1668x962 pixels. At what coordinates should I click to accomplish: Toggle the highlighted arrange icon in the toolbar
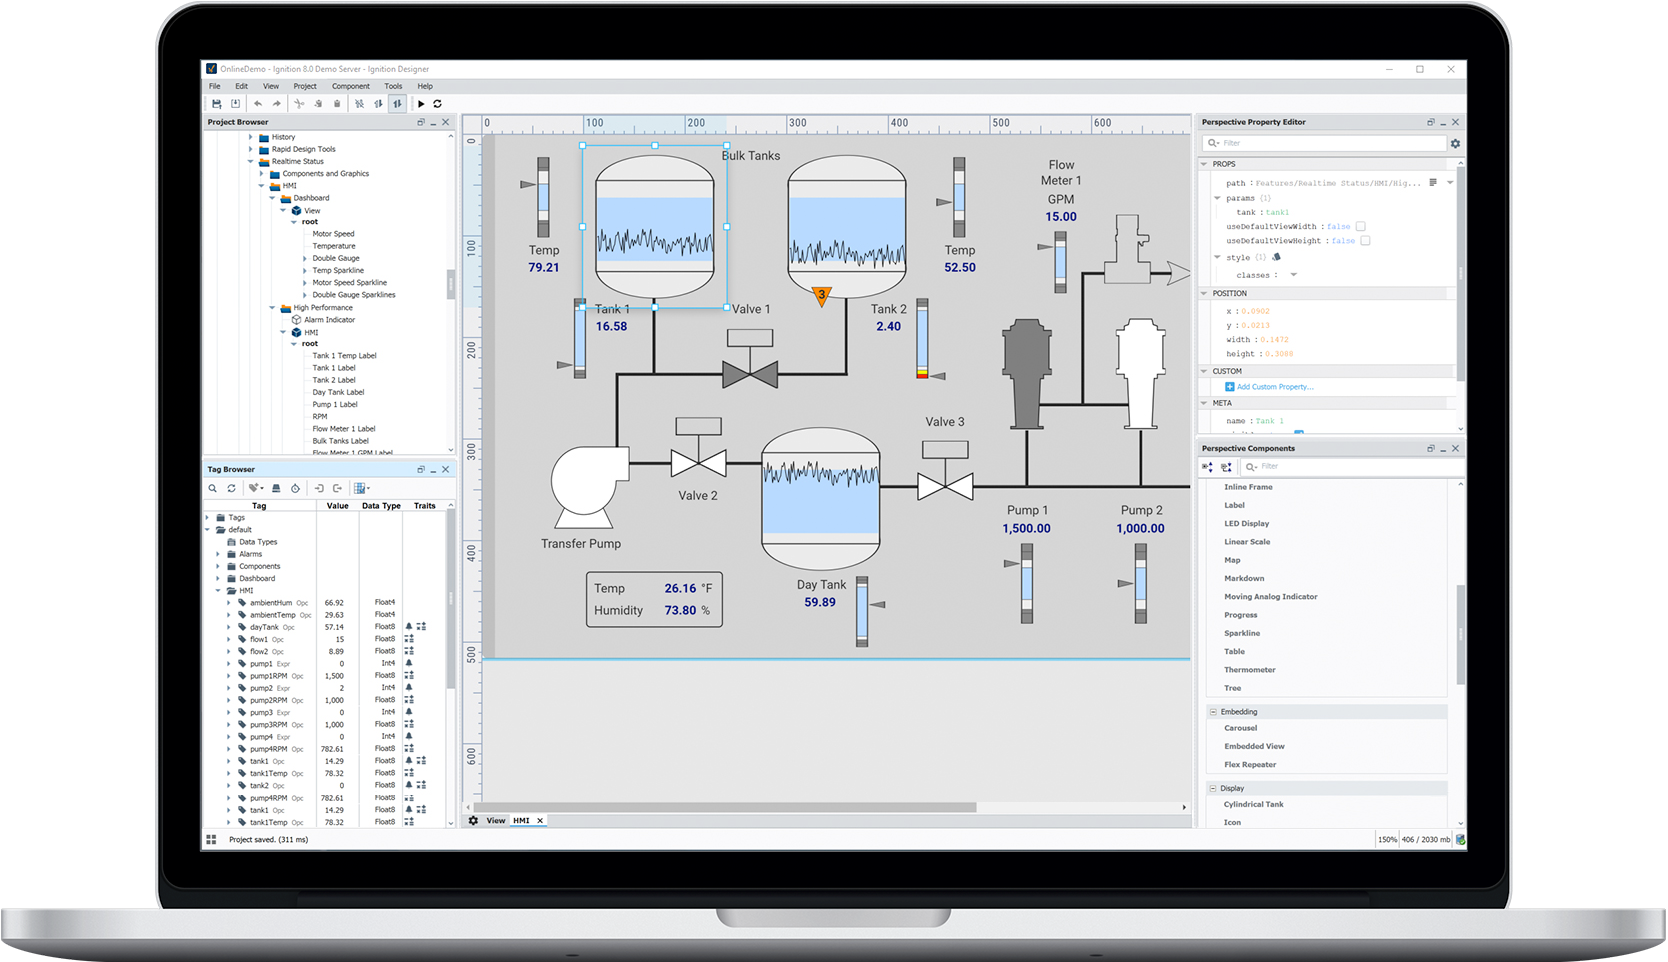click(397, 103)
